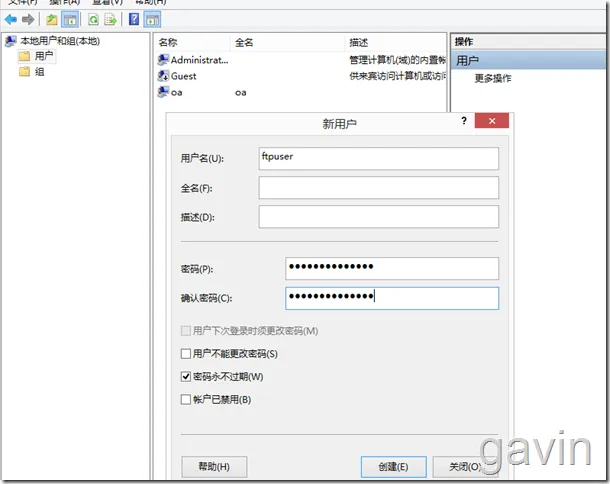Select 本地用户和组(本地) root node
The width and height of the screenshot is (610, 484).
pos(52,41)
